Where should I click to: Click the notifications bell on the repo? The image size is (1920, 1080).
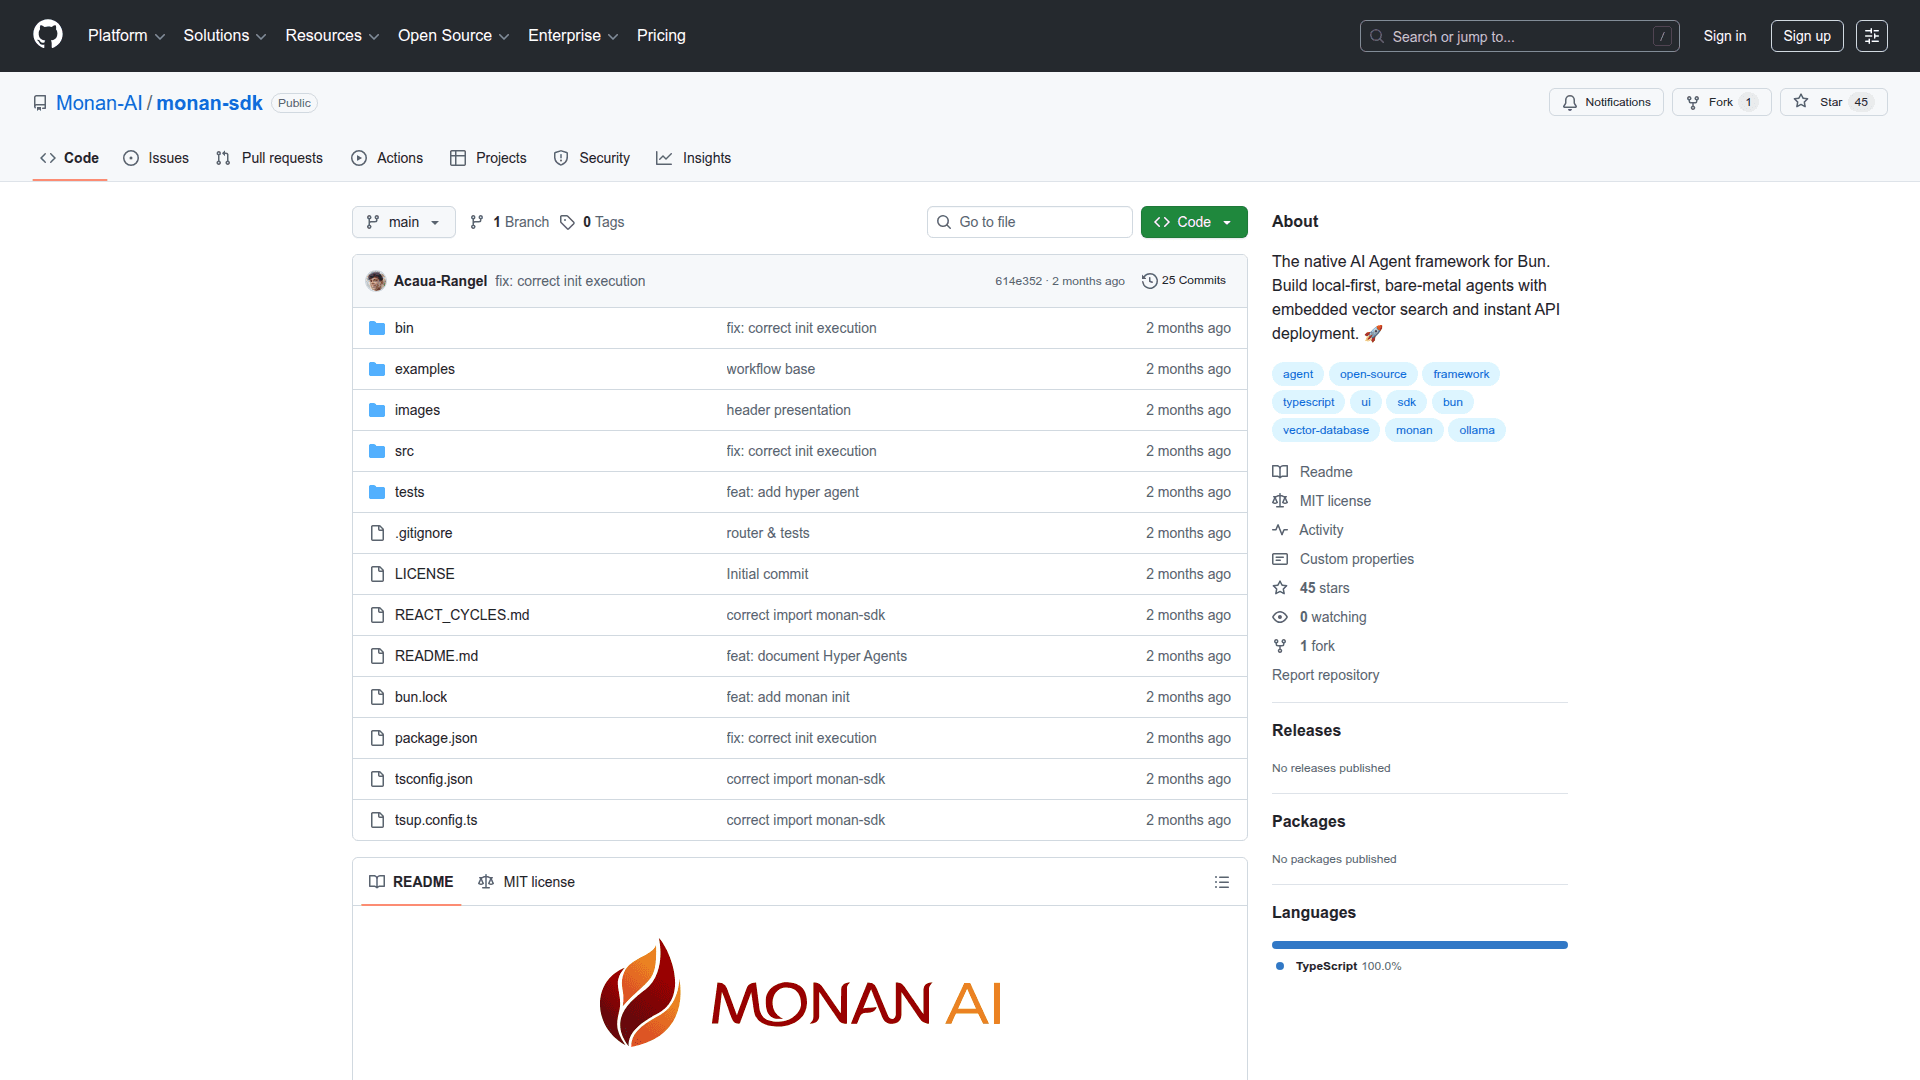1570,101
